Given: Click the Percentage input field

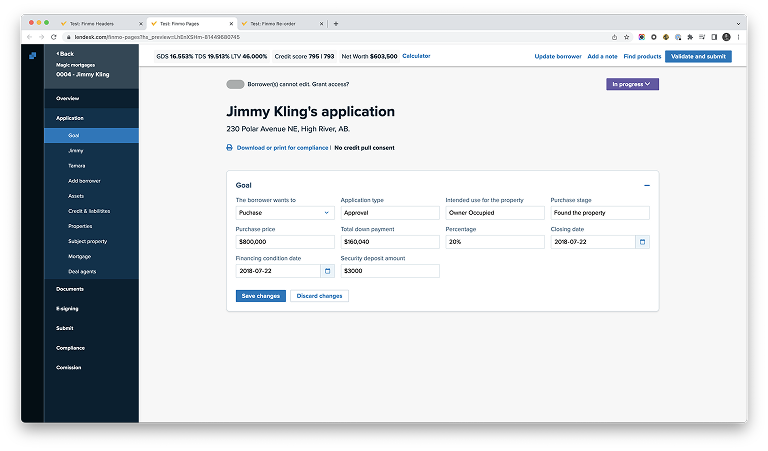Looking at the screenshot, I should click(495, 242).
